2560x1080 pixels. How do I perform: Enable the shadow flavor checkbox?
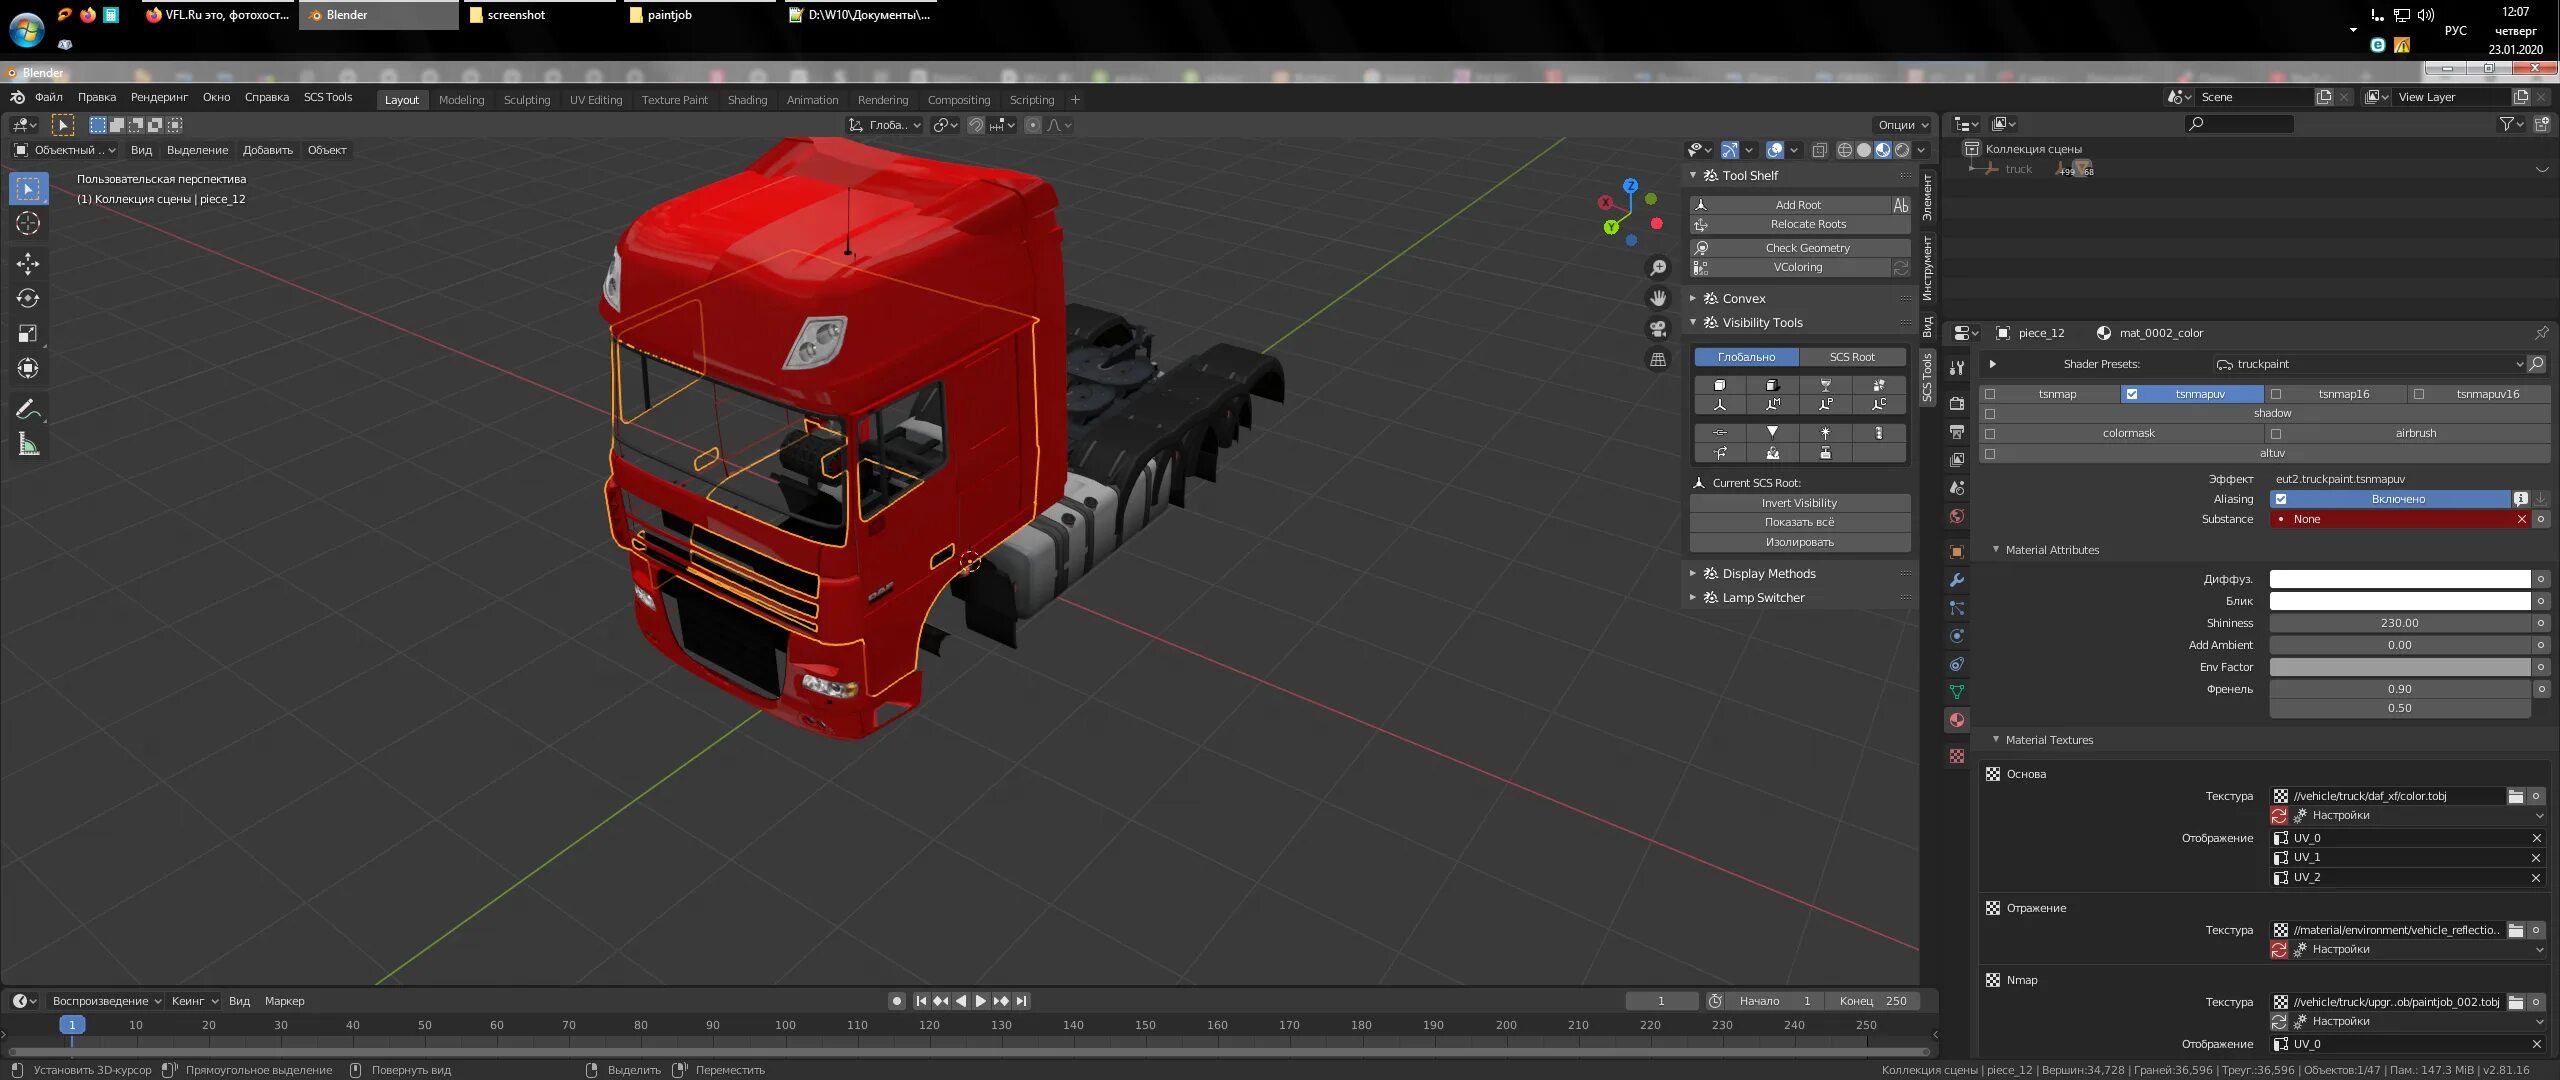(x=1990, y=414)
